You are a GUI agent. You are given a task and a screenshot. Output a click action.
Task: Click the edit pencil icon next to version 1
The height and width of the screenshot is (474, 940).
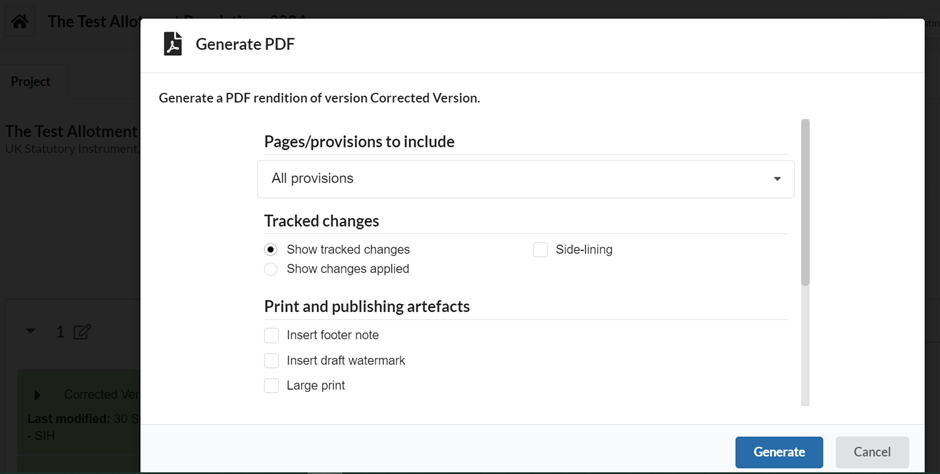point(82,332)
